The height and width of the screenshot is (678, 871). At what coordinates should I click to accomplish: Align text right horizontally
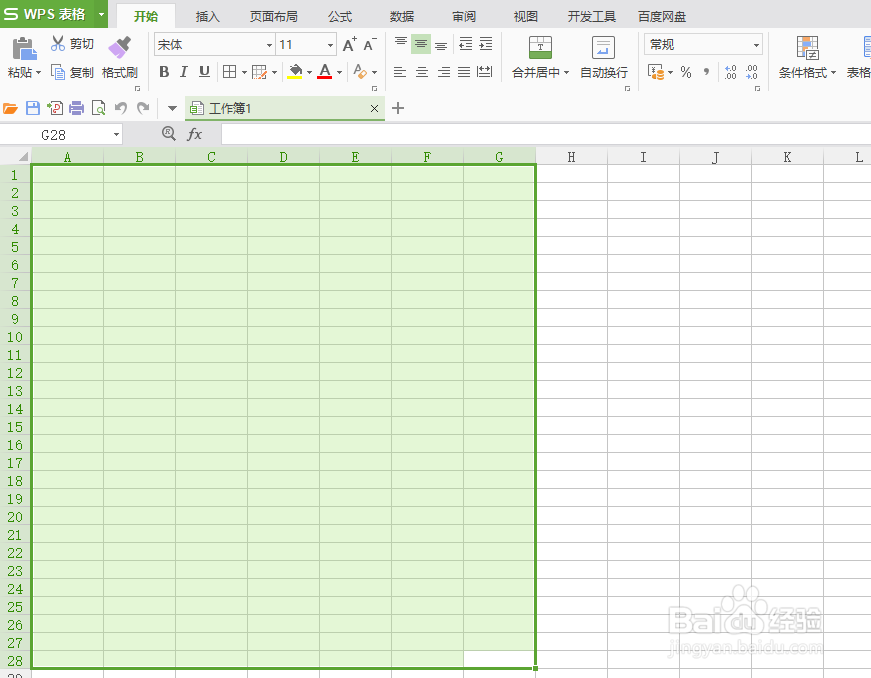(x=443, y=72)
